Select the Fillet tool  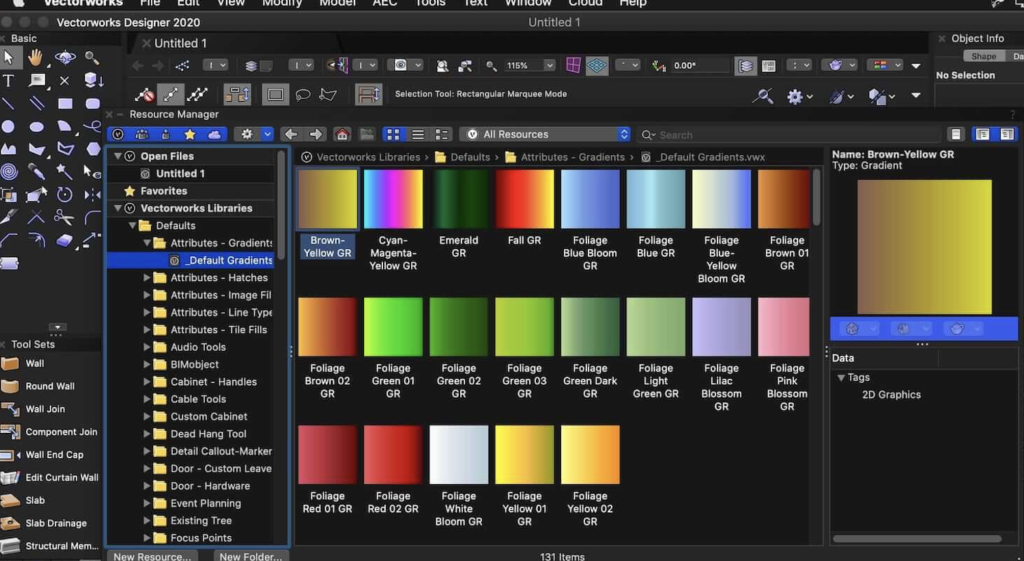pos(93,217)
